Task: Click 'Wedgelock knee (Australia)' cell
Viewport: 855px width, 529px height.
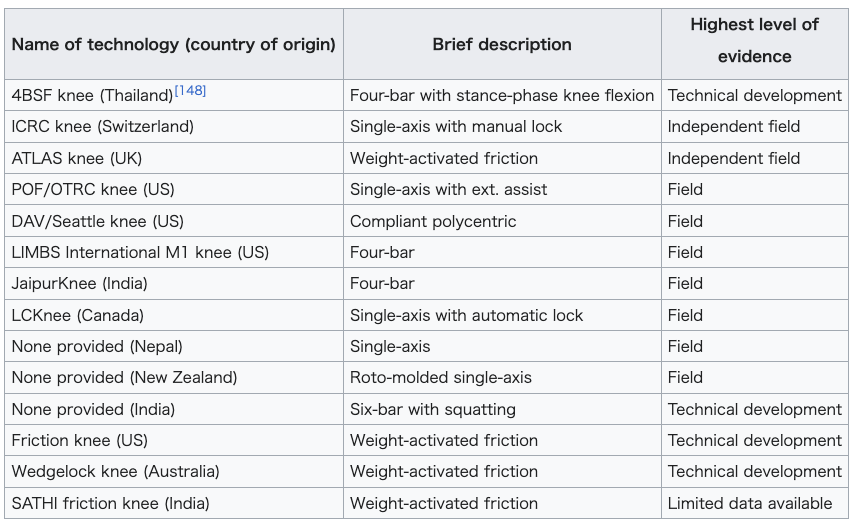Action: pyautogui.click(x=174, y=471)
